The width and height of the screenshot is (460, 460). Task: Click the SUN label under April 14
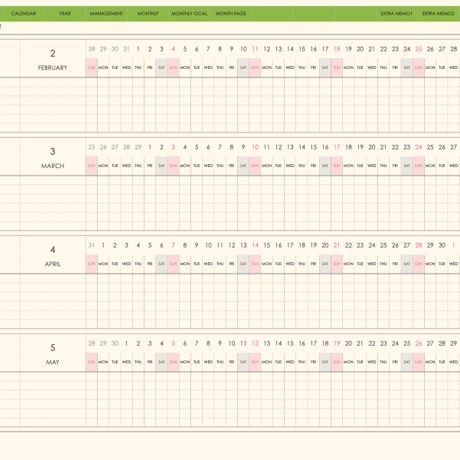point(255,264)
